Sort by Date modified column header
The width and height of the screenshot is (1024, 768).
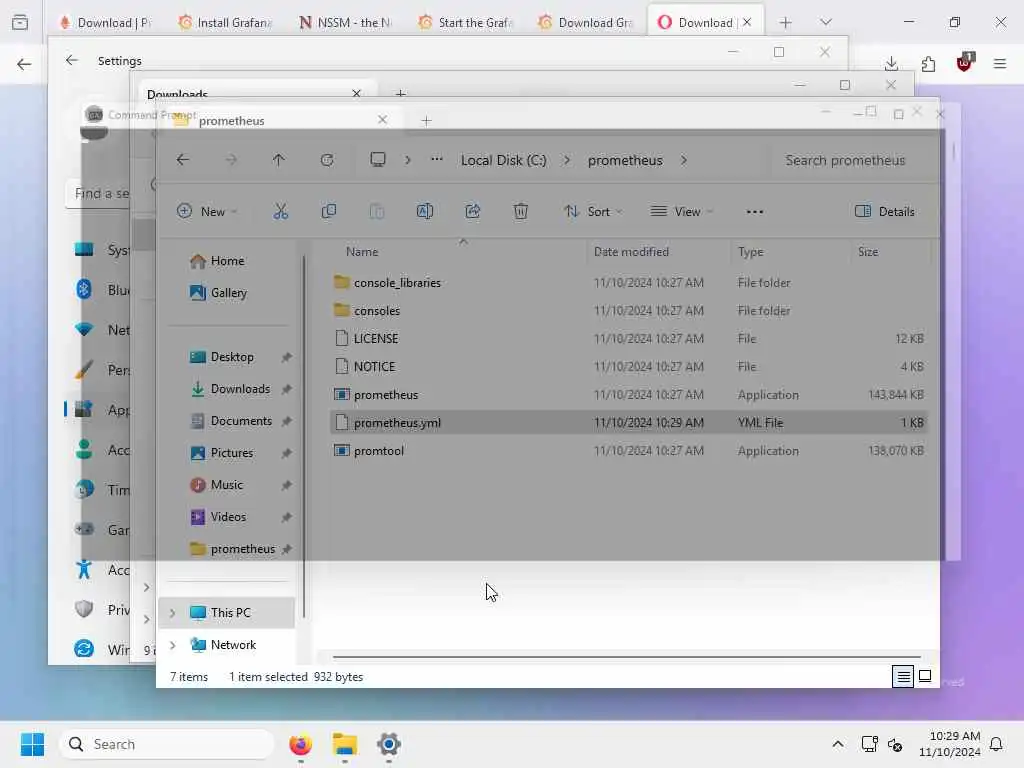[x=631, y=251]
